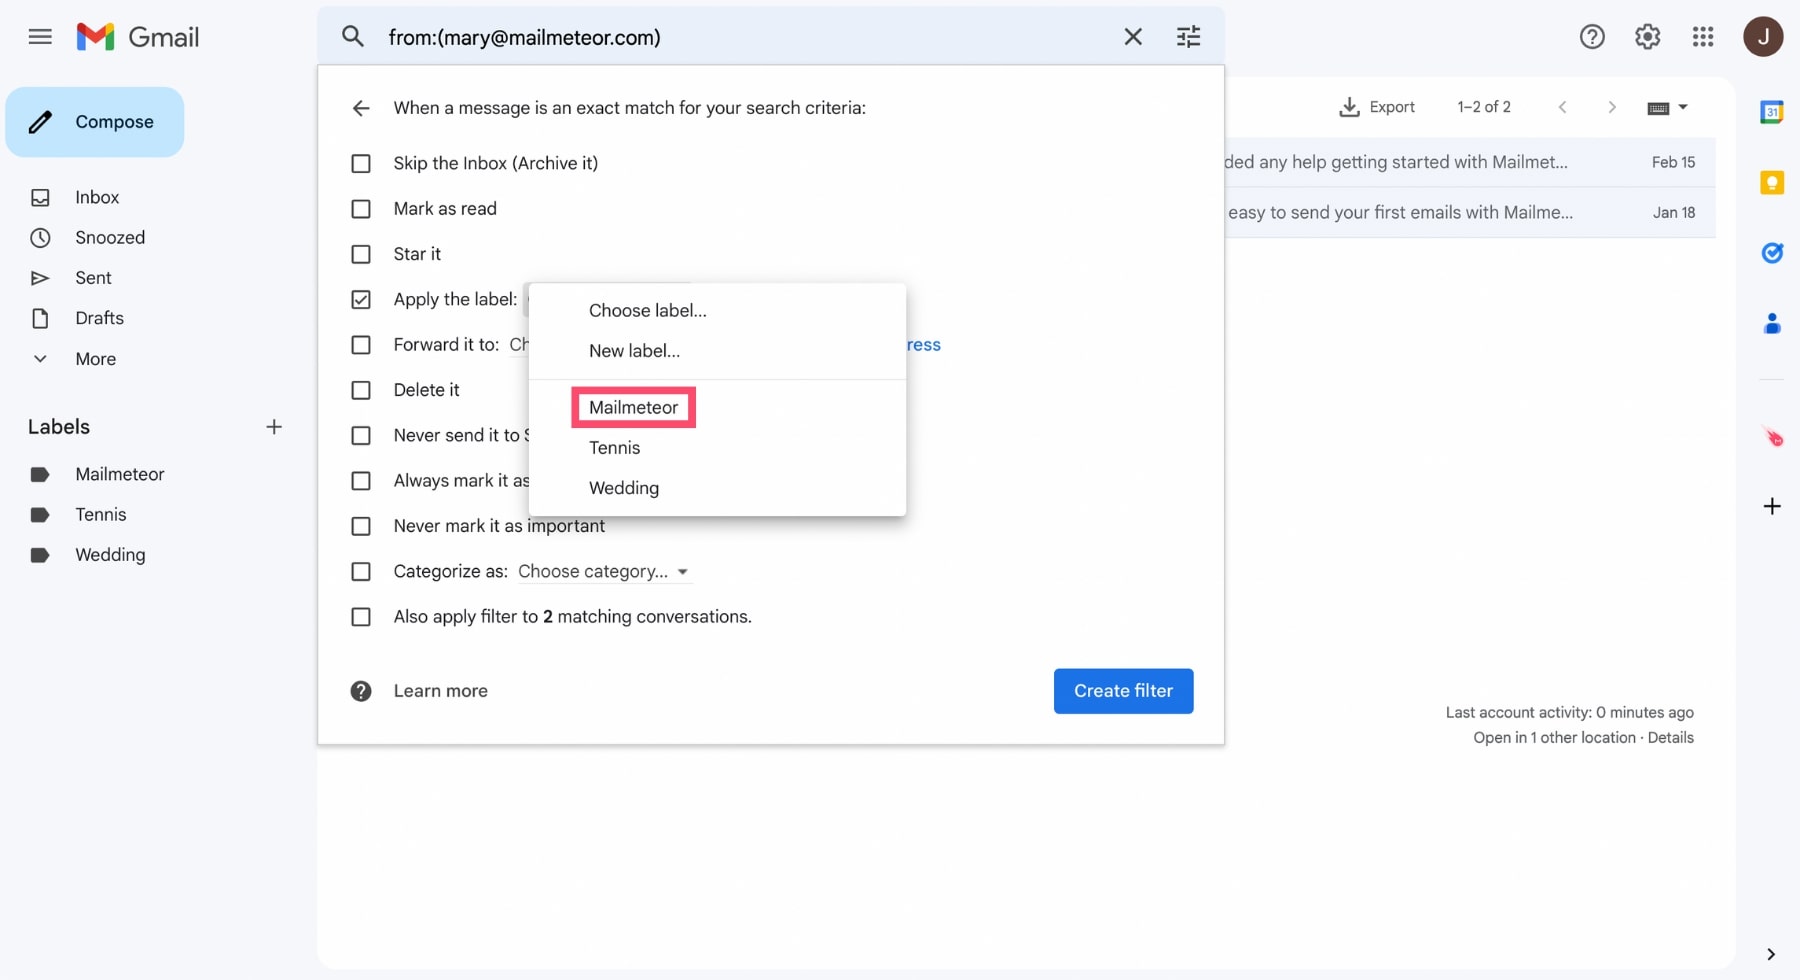Screen dimensions: 1800x980
Task: Open the Jan 18 email
Action: pyautogui.click(x=1470, y=212)
